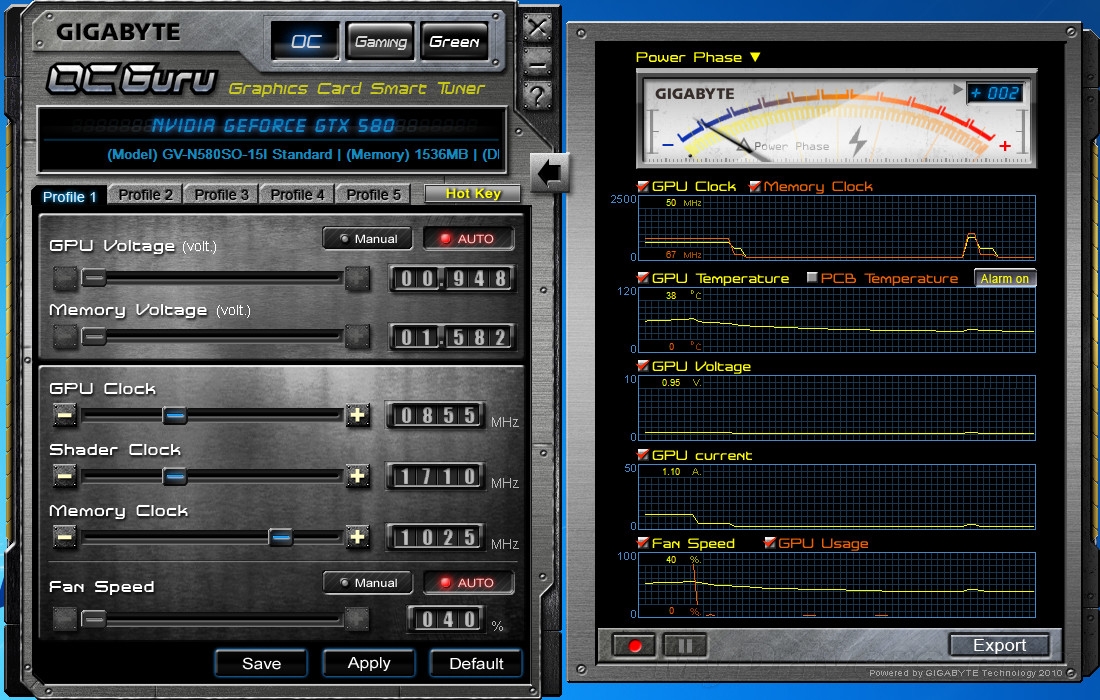
Task: Click Default button
Action: [476, 664]
